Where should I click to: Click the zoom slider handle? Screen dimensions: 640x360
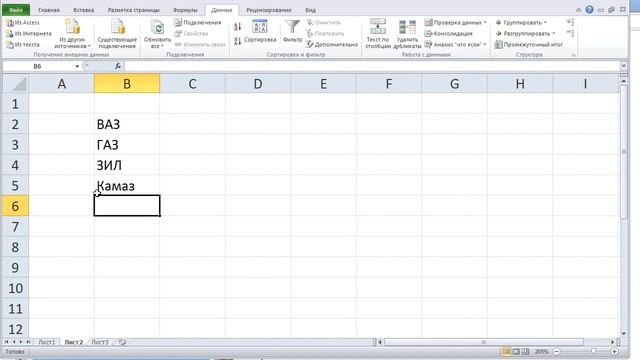point(593,351)
